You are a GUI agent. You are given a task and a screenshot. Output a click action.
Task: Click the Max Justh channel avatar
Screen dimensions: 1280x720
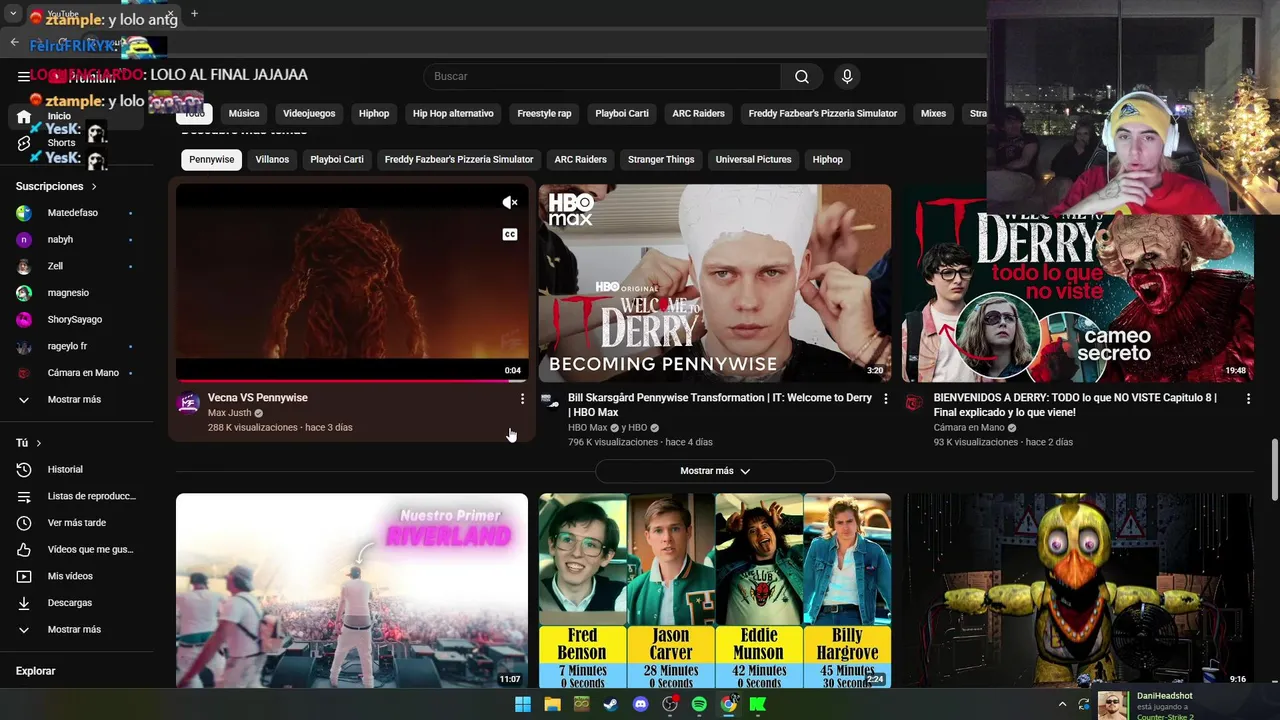[188, 402]
